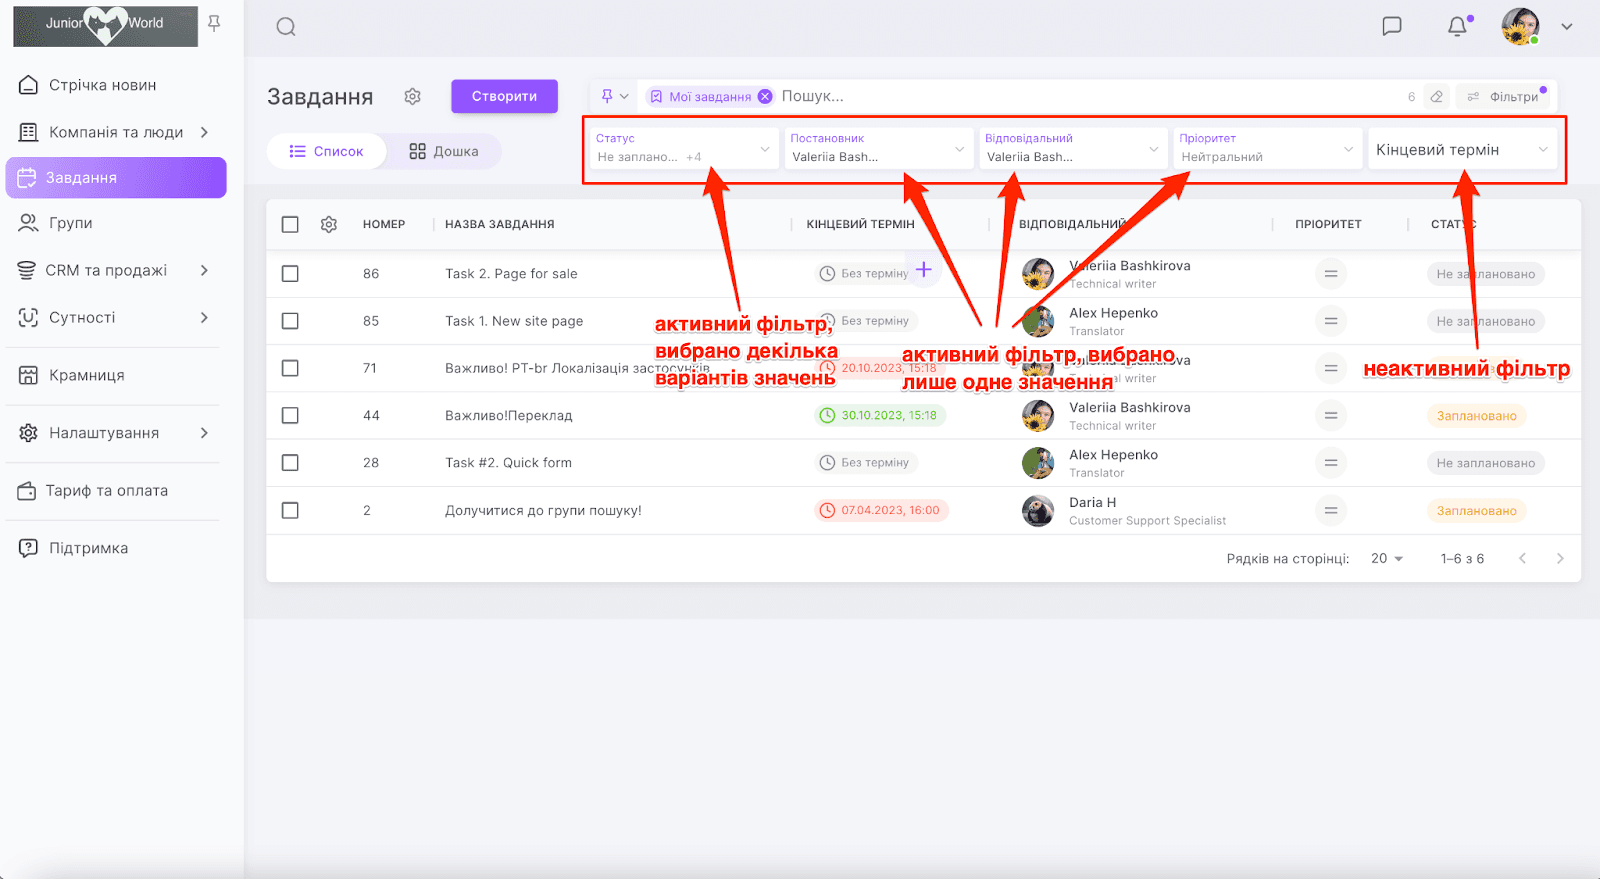1600x879 pixels.
Task: Expand Налаштування submenu chevron
Action: 204,433
